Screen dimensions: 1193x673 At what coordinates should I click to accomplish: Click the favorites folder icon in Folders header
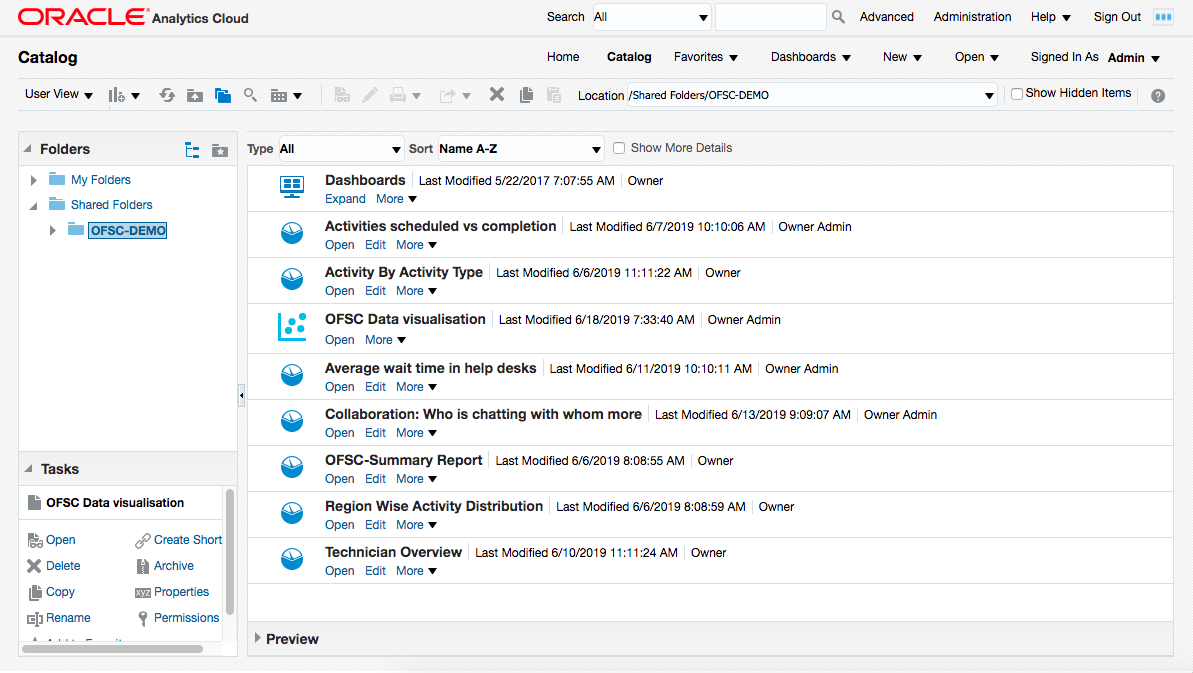pyautogui.click(x=220, y=150)
